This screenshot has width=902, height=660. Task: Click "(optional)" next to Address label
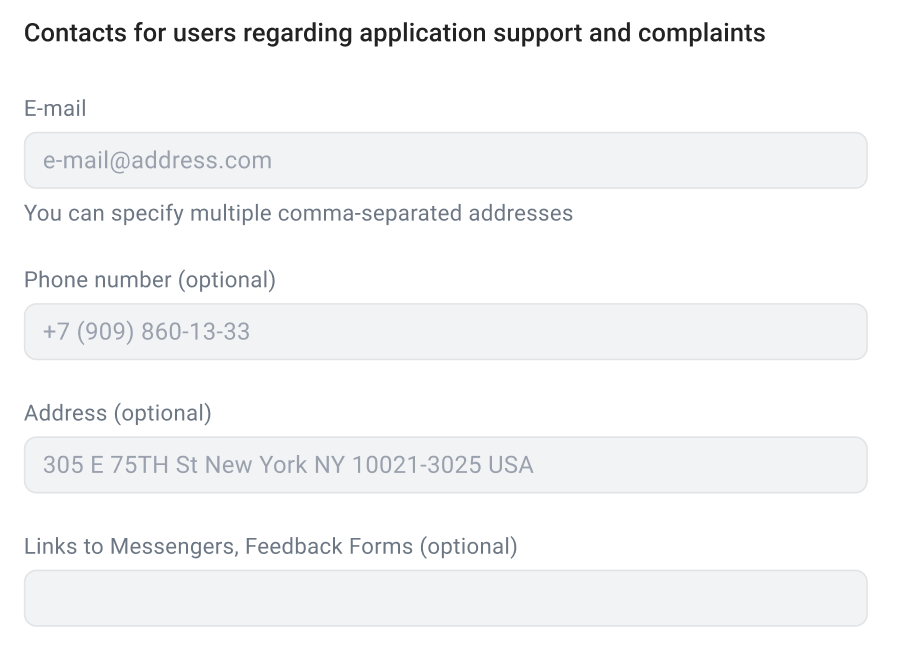[x=162, y=413]
